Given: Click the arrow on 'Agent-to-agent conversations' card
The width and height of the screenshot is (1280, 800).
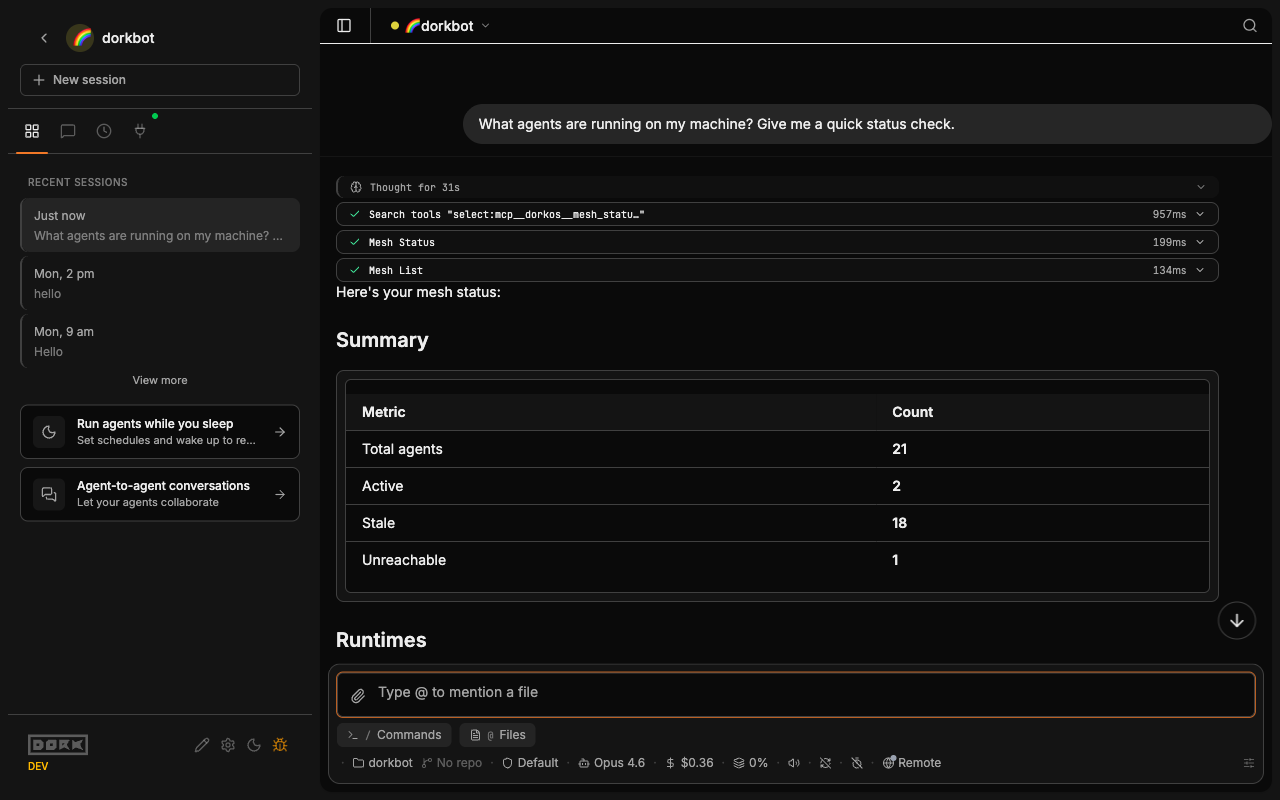Looking at the screenshot, I should [280, 494].
